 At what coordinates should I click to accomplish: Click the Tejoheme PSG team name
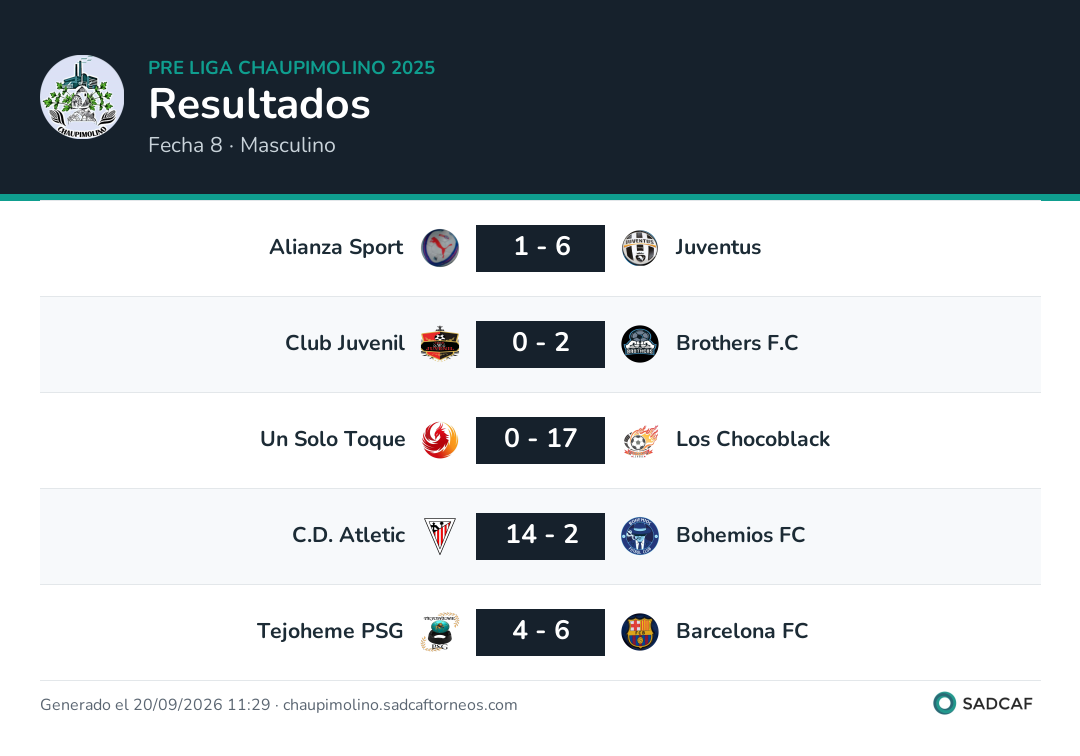(x=330, y=631)
